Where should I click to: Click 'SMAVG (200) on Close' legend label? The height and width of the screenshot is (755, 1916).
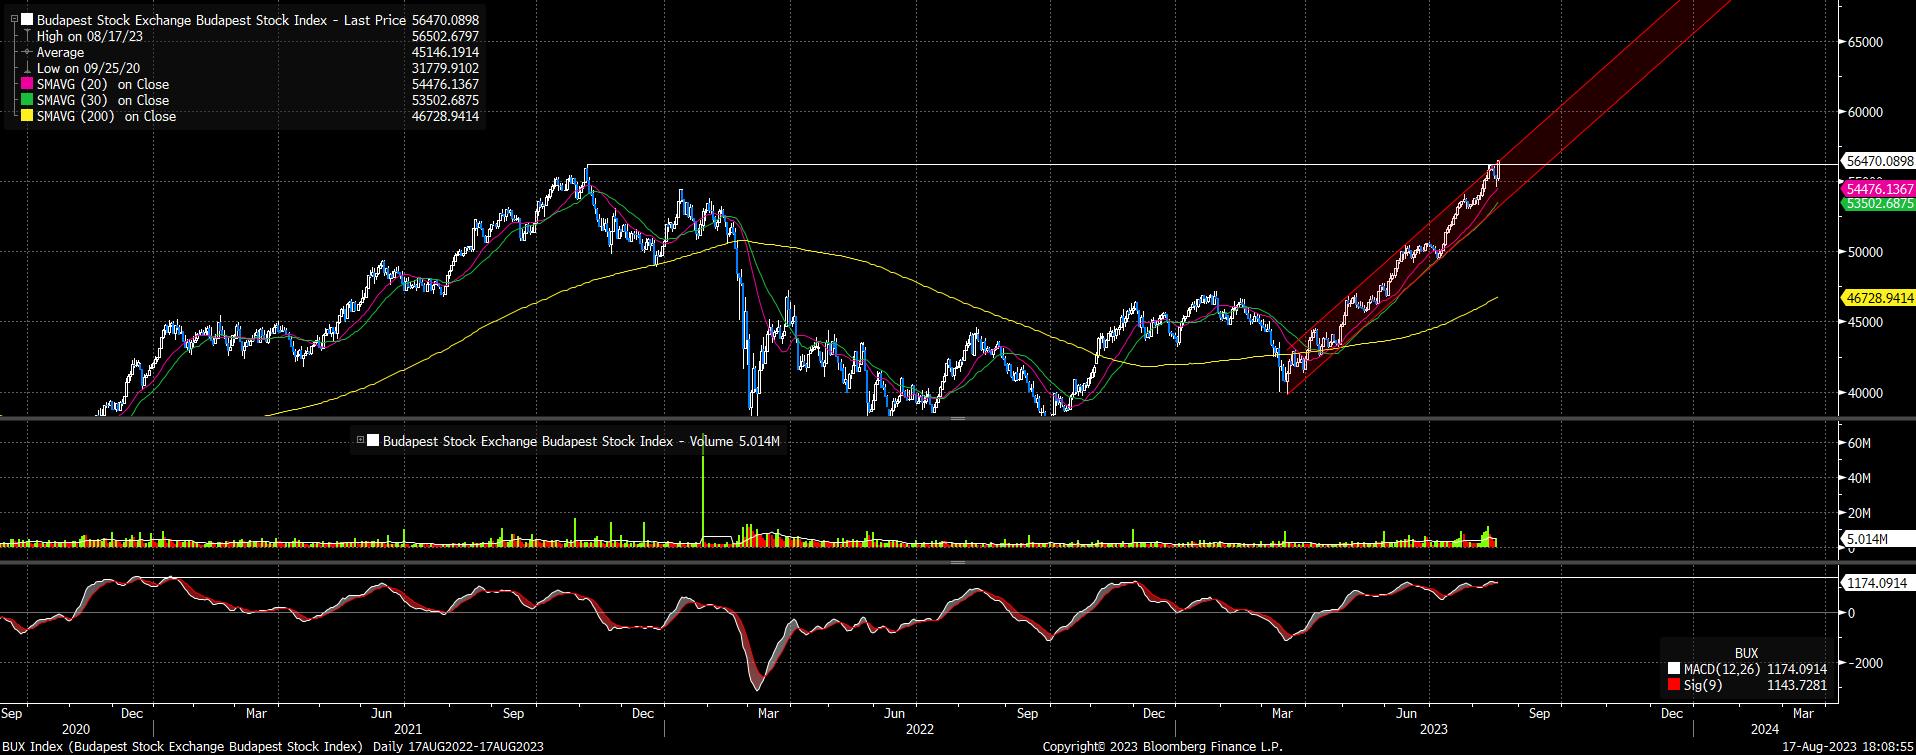(x=106, y=117)
